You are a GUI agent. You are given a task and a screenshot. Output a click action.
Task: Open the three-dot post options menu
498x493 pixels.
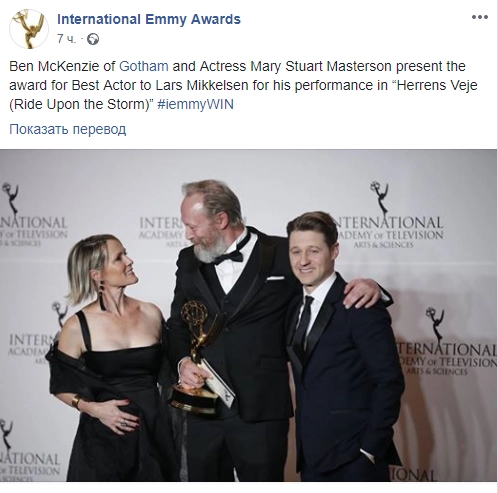pyautogui.click(x=480, y=17)
